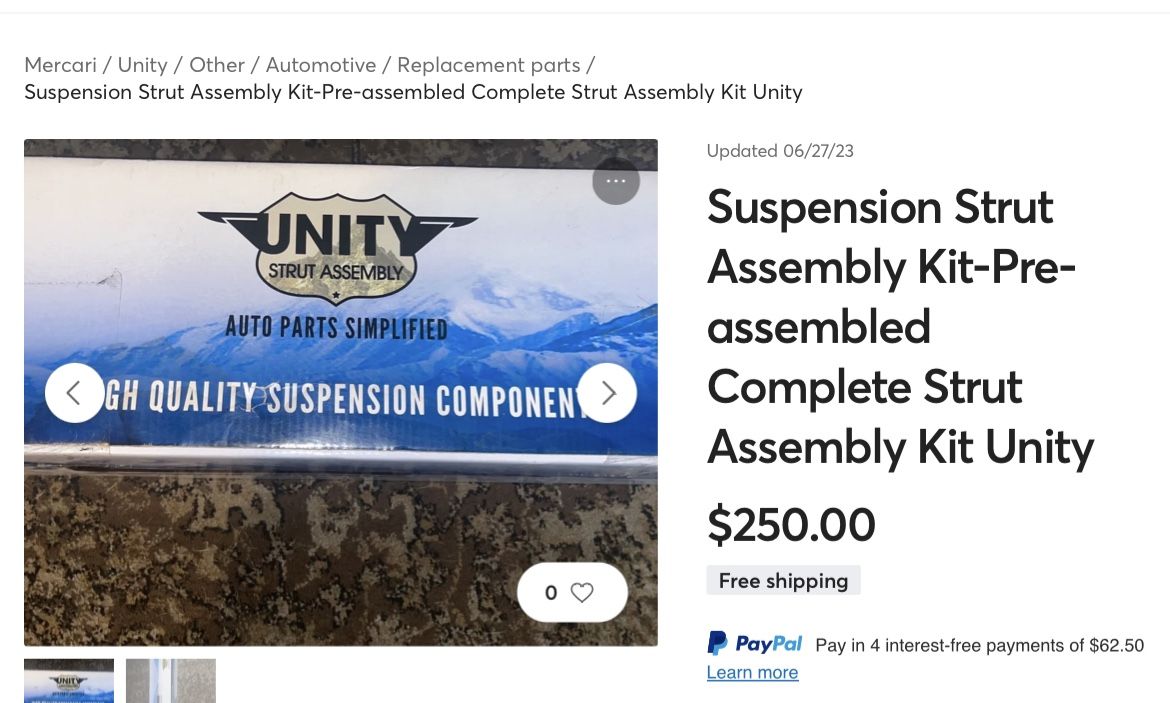The image size is (1170, 703).
Task: Click the PayPal Learn more link
Action: 752,672
